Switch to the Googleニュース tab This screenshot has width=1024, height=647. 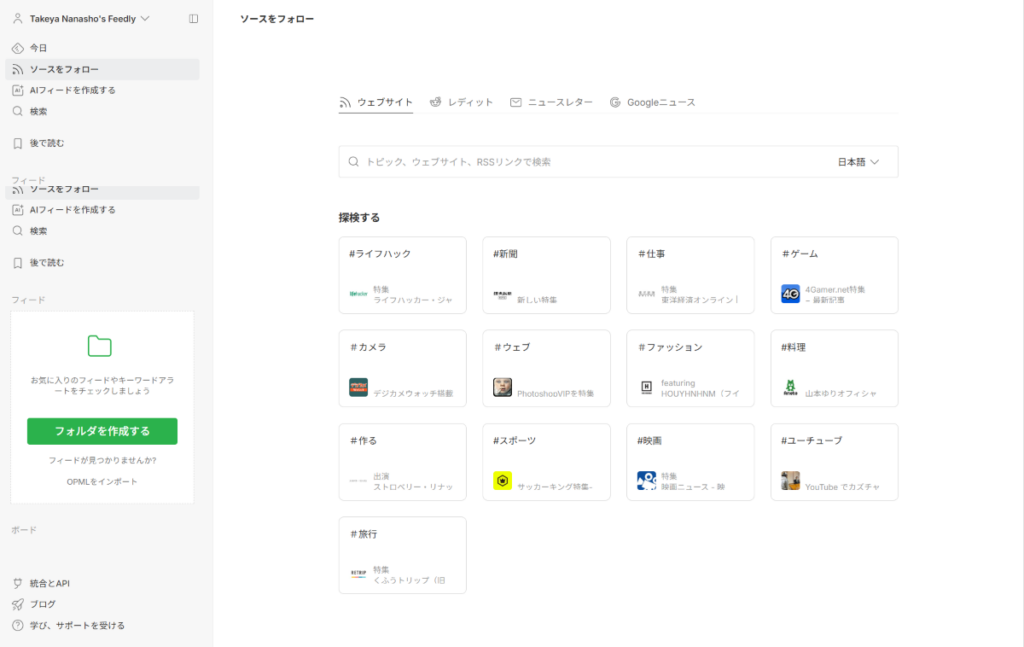pyautogui.click(x=652, y=101)
